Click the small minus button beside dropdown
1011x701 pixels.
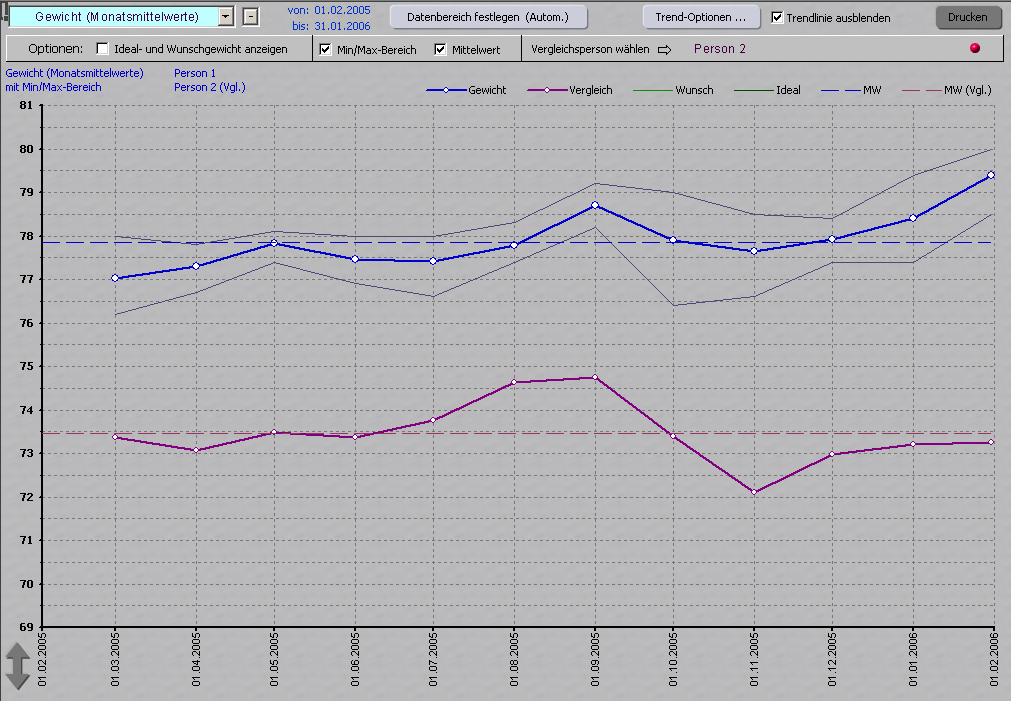point(251,17)
